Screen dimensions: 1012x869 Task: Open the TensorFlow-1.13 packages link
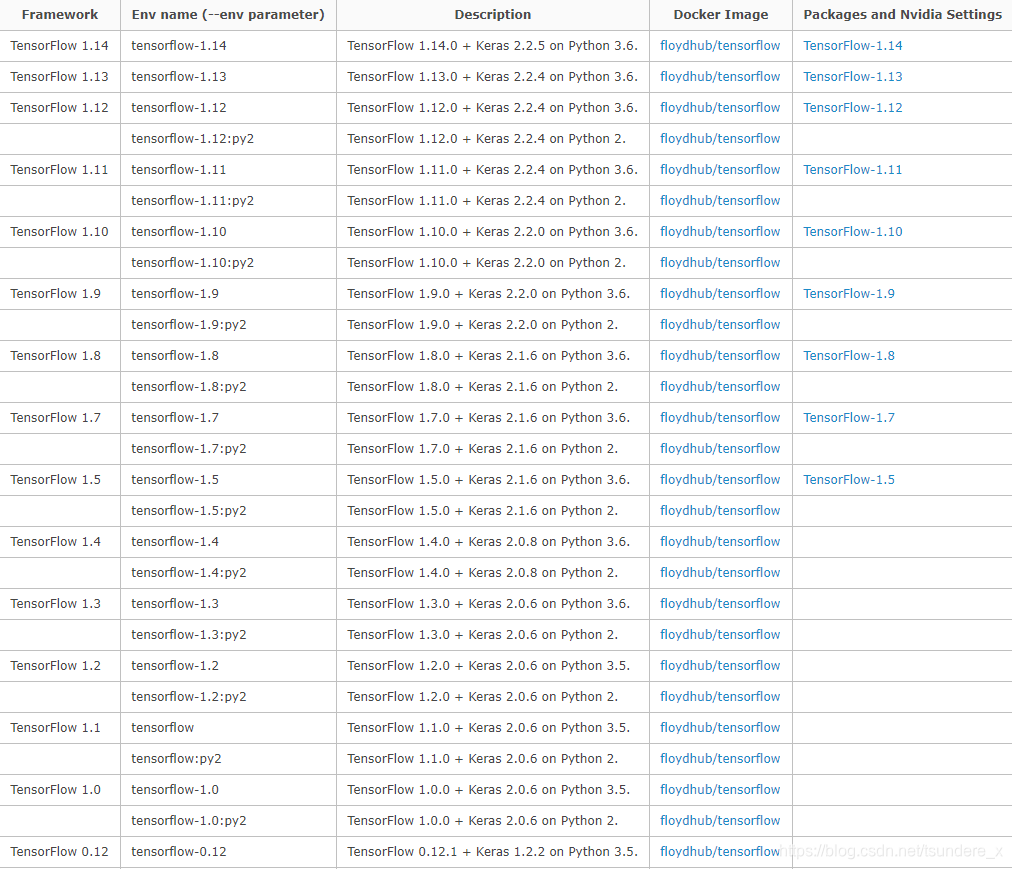(853, 77)
